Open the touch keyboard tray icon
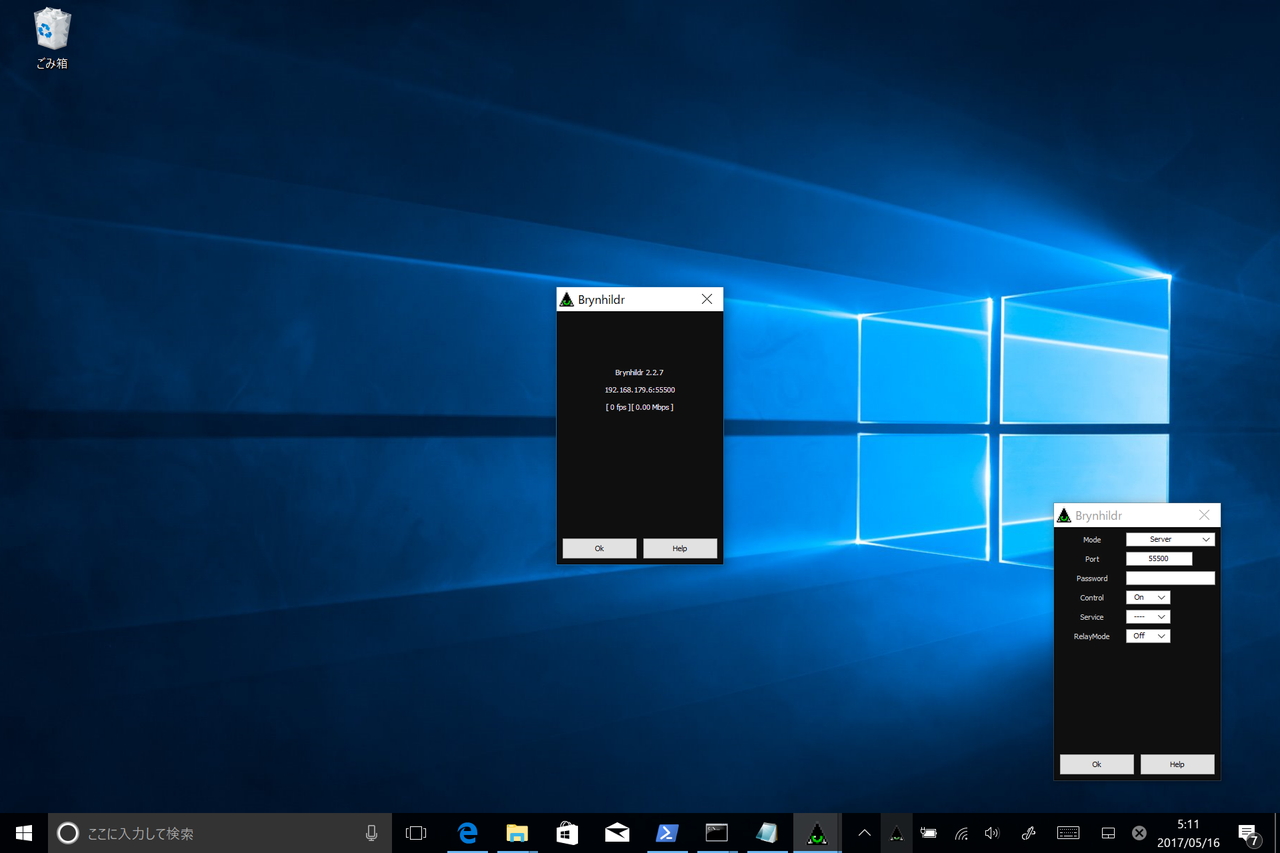 [1067, 833]
